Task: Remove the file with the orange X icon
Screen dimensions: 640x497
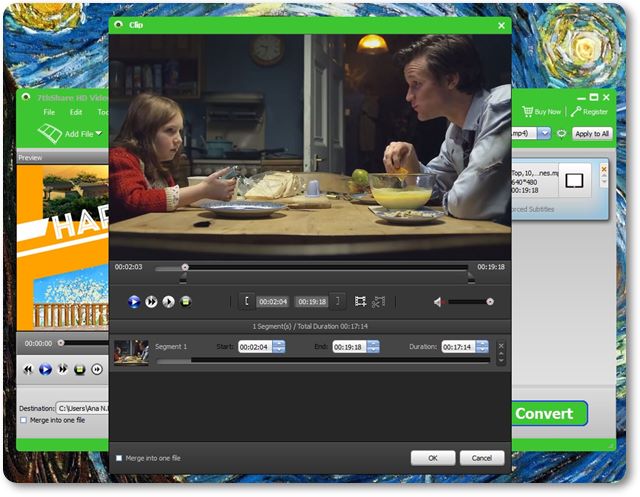Action: 604,169
